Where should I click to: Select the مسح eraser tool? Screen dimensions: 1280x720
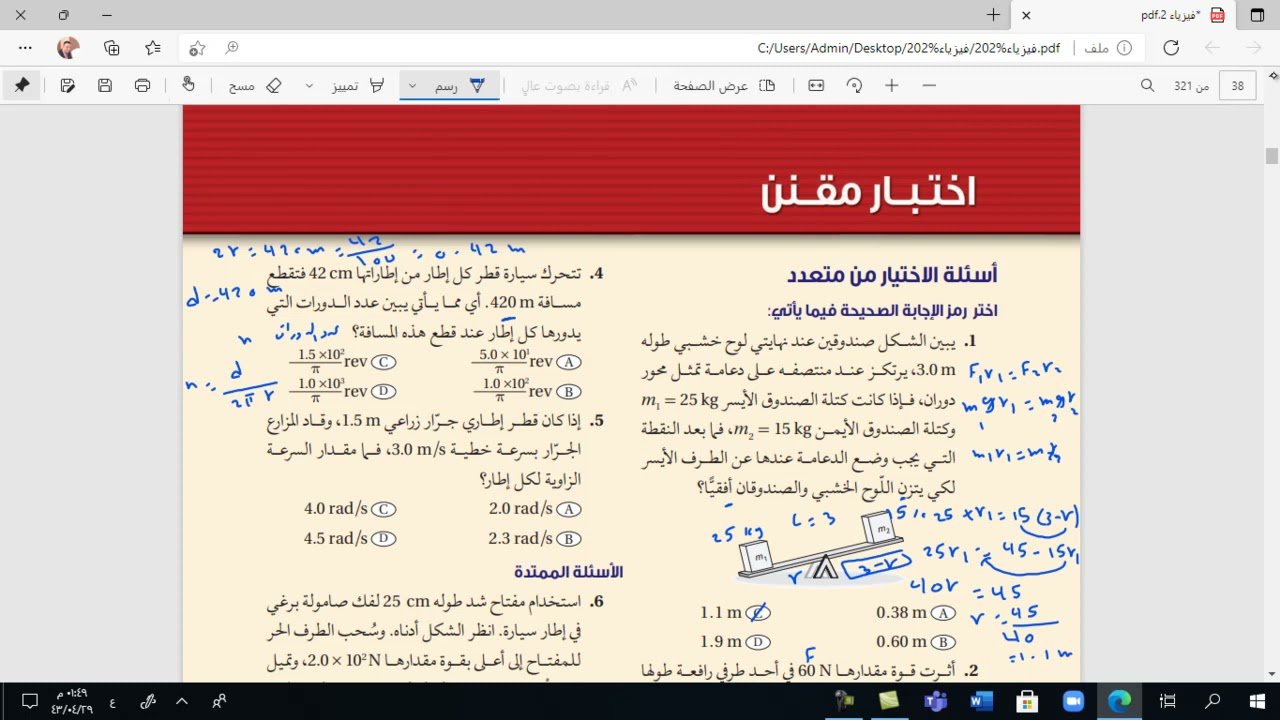[255, 86]
